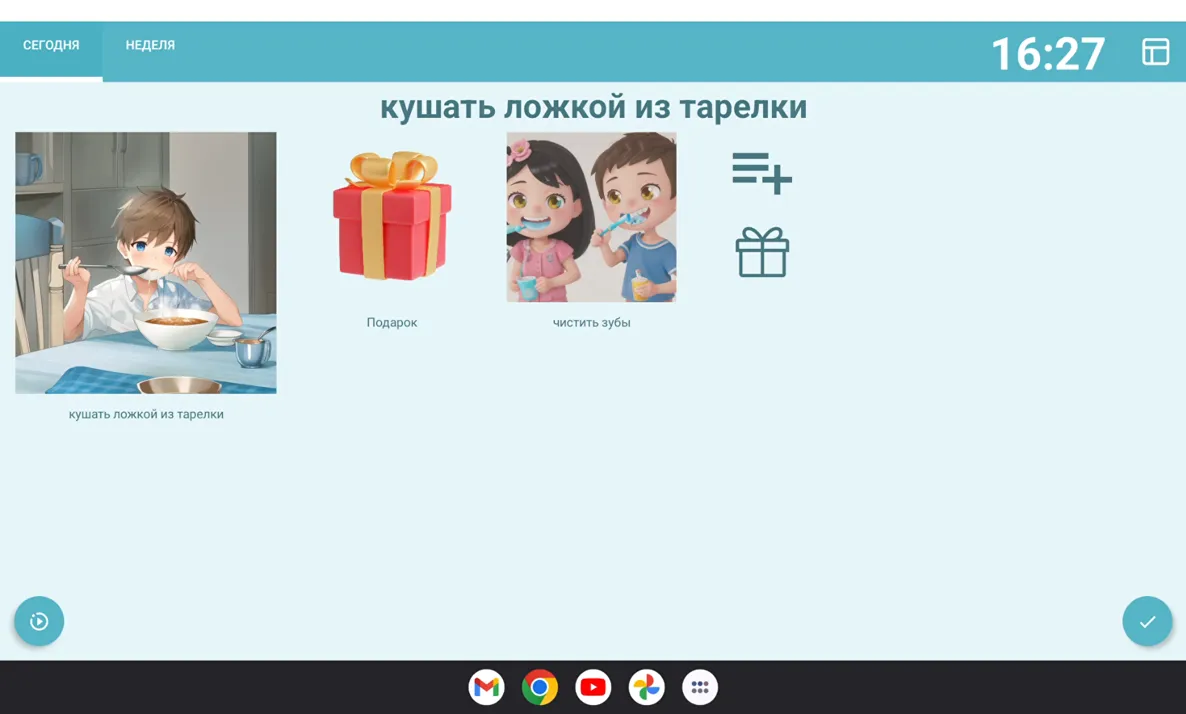The width and height of the screenshot is (1186, 714).
Task: Open YouTube from the shelf
Action: click(x=593, y=688)
